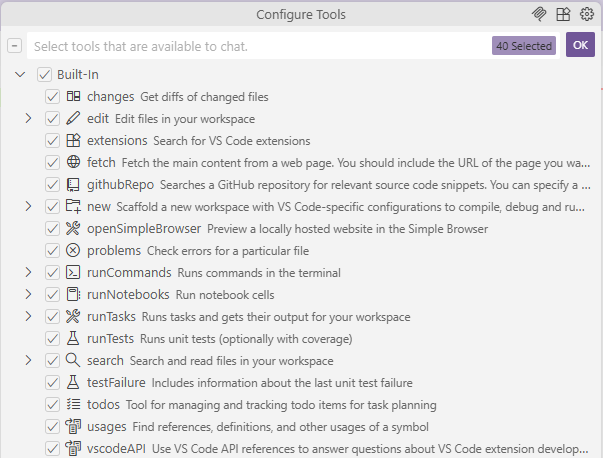This screenshot has width=603, height=458.
Task: Expand the runNotebooks tool group
Action: coord(28,295)
